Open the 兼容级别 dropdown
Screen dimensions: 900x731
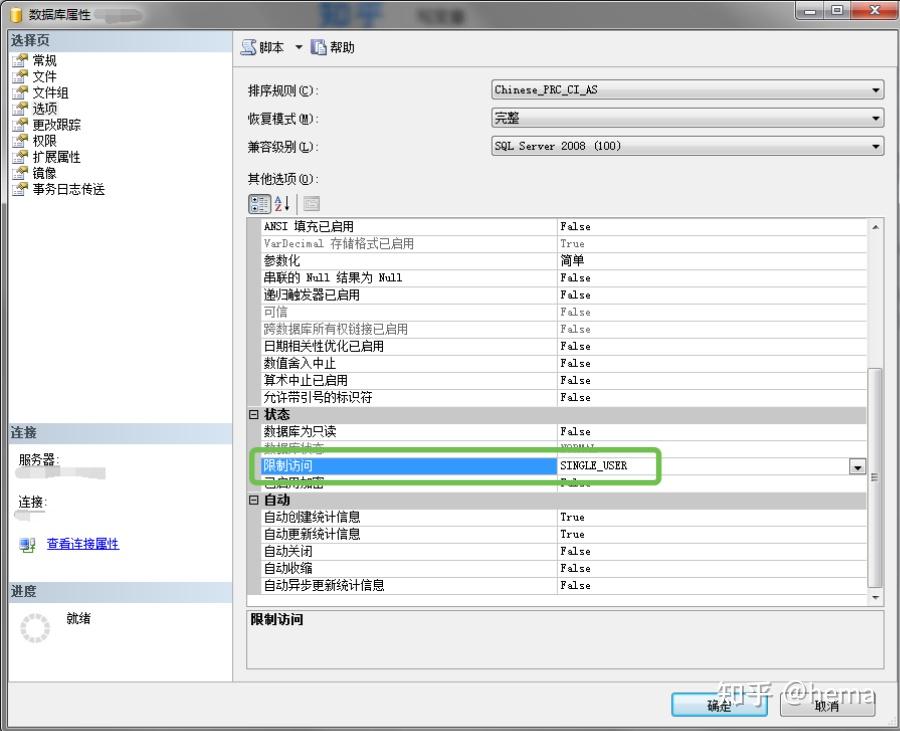point(875,145)
